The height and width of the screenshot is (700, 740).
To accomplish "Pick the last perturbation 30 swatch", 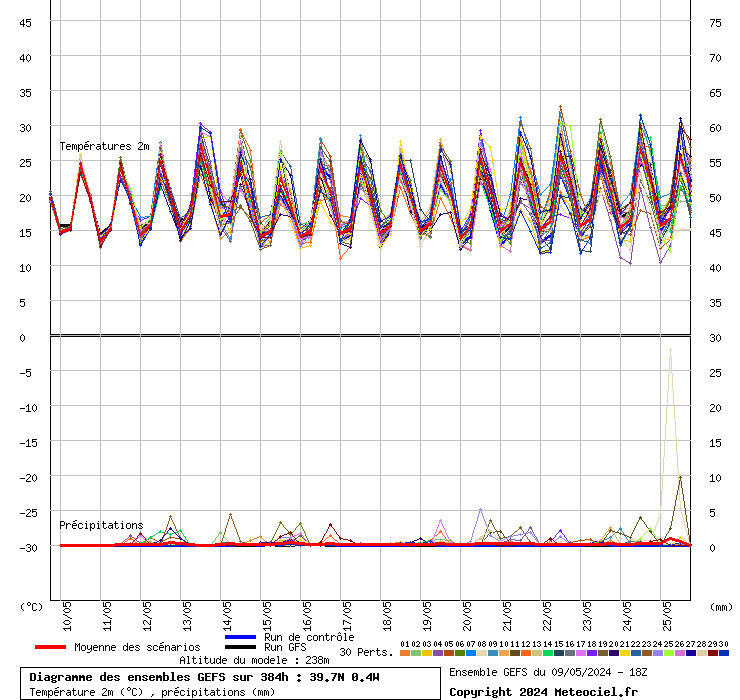I will [x=724, y=653].
